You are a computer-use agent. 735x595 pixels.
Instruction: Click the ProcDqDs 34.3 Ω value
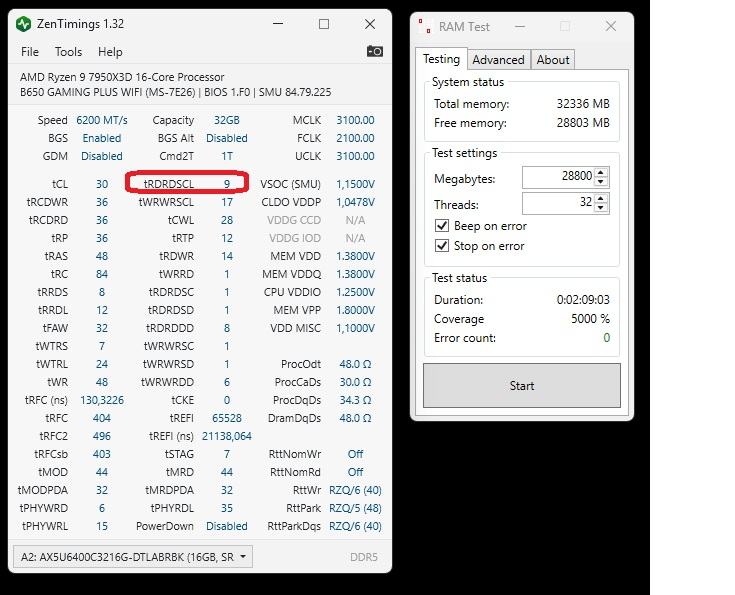point(355,400)
